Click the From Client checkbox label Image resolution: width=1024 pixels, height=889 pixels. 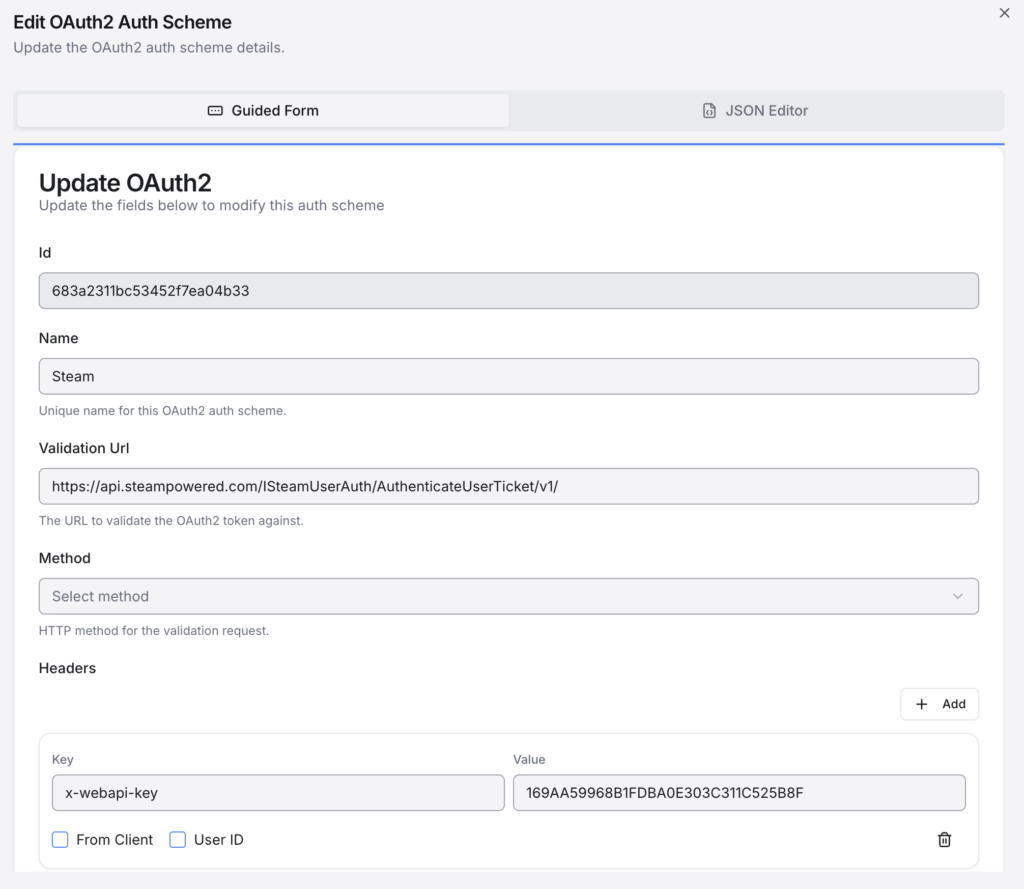[x=115, y=840]
